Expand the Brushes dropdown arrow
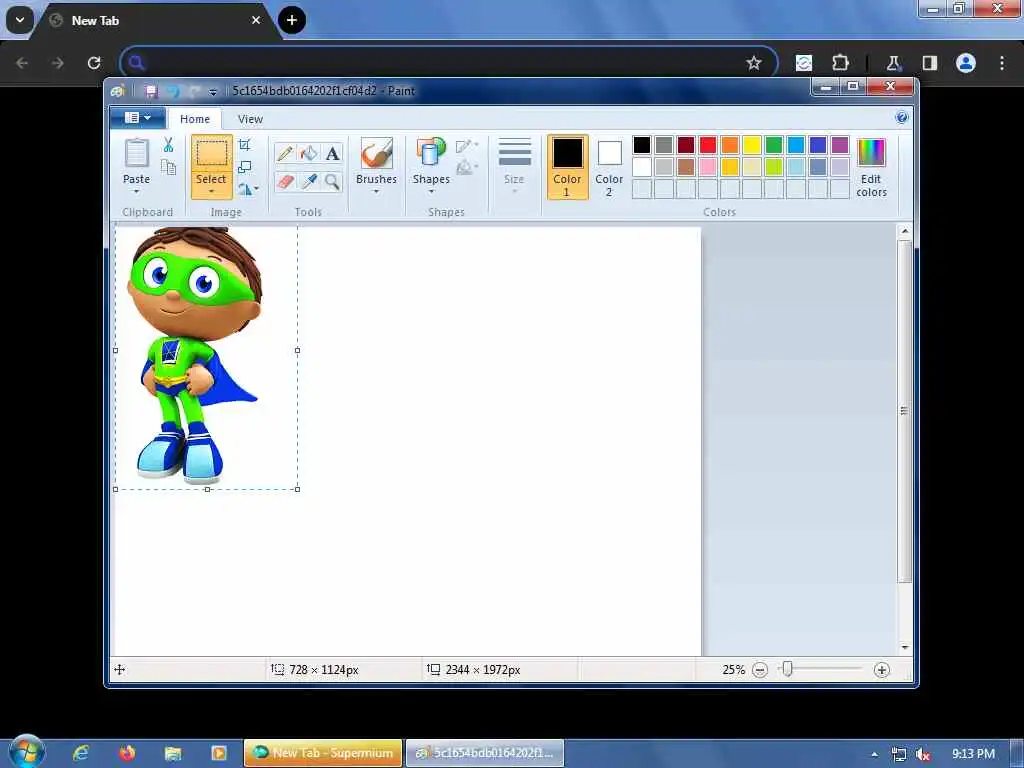Screen dimensions: 1024x768 coord(376,191)
